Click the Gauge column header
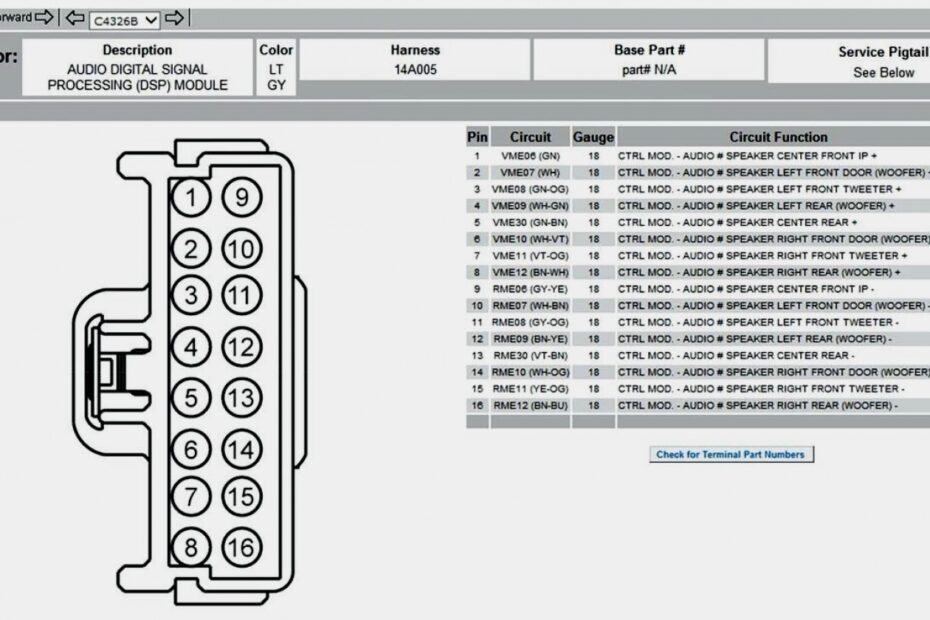 593,137
